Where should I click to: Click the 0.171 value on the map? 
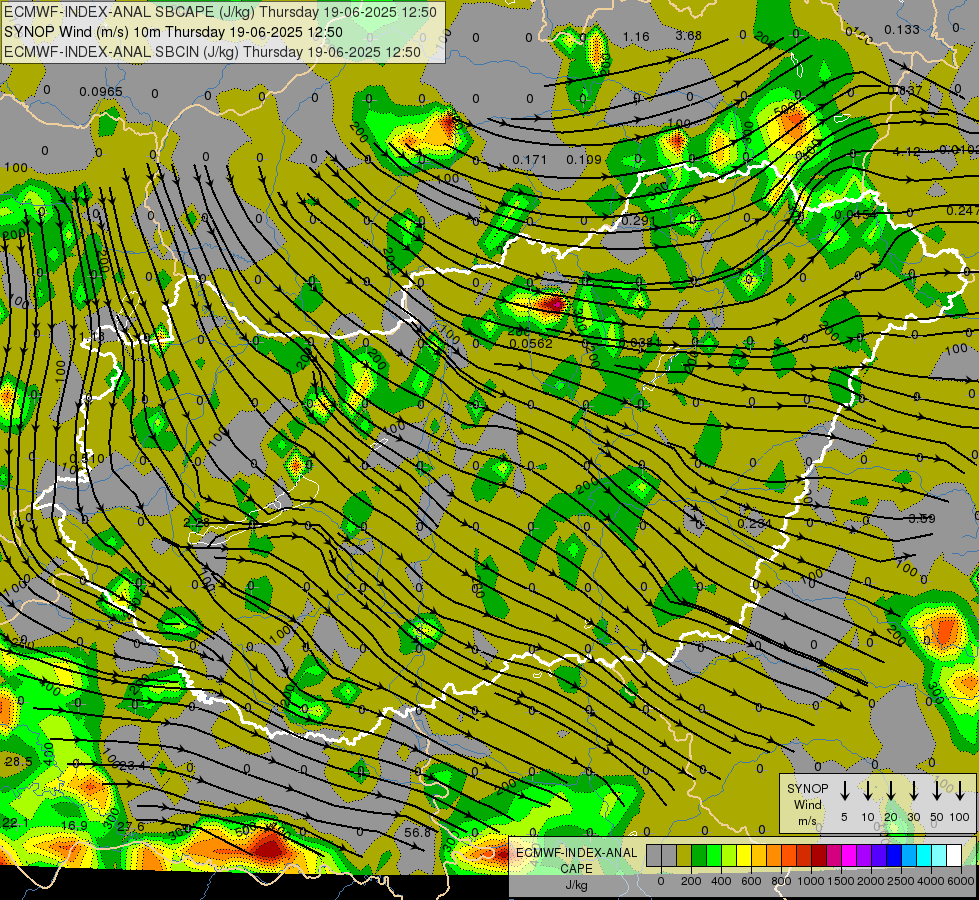point(529,160)
